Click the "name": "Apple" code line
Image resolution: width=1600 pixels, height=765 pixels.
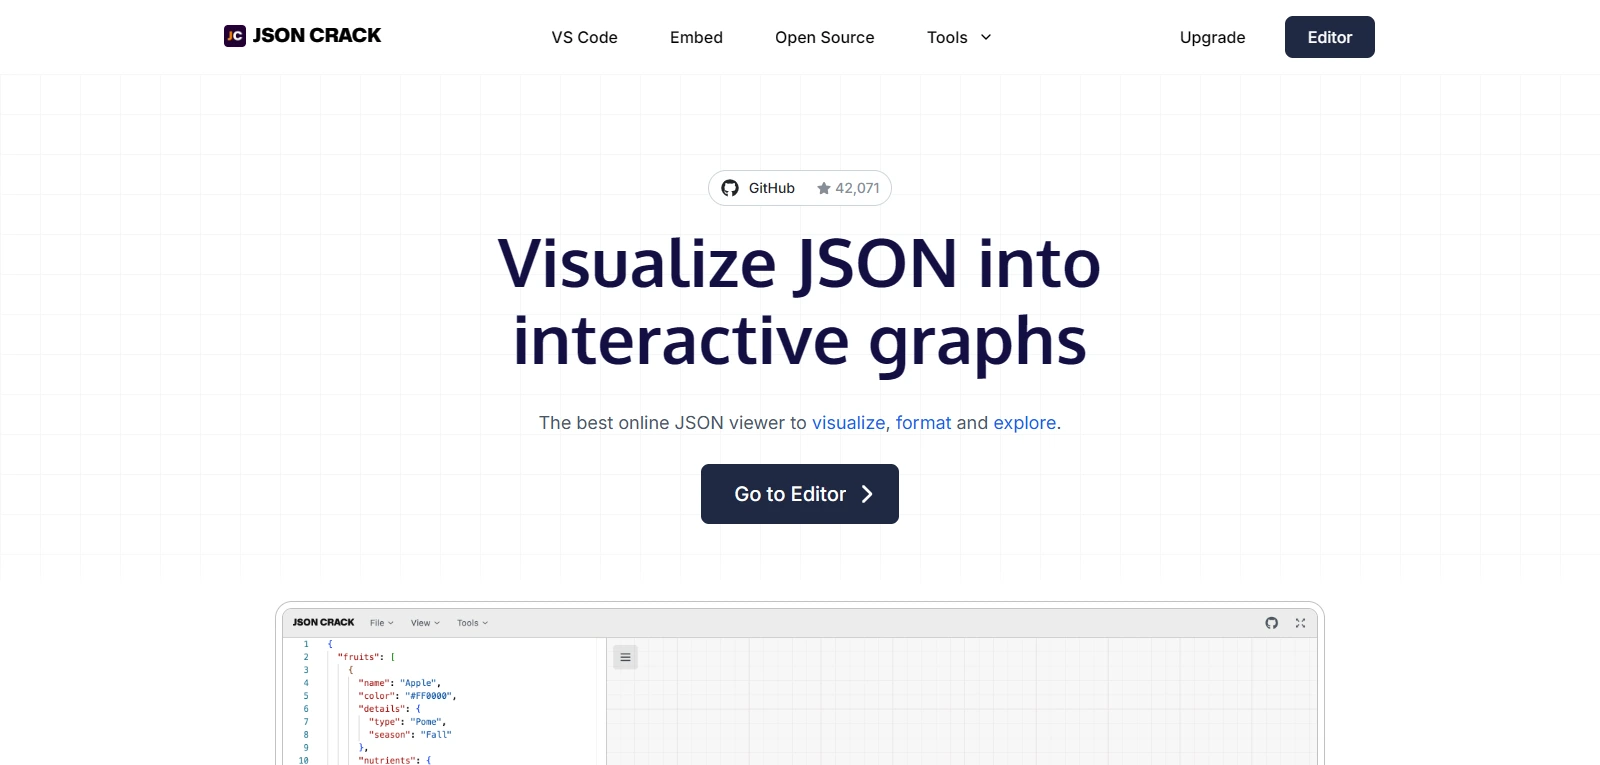point(399,683)
